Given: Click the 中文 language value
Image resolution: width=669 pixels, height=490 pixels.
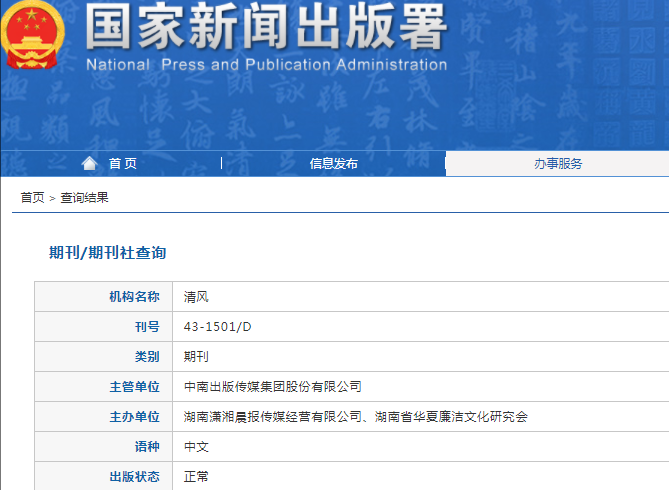Looking at the screenshot, I should 196,446.
